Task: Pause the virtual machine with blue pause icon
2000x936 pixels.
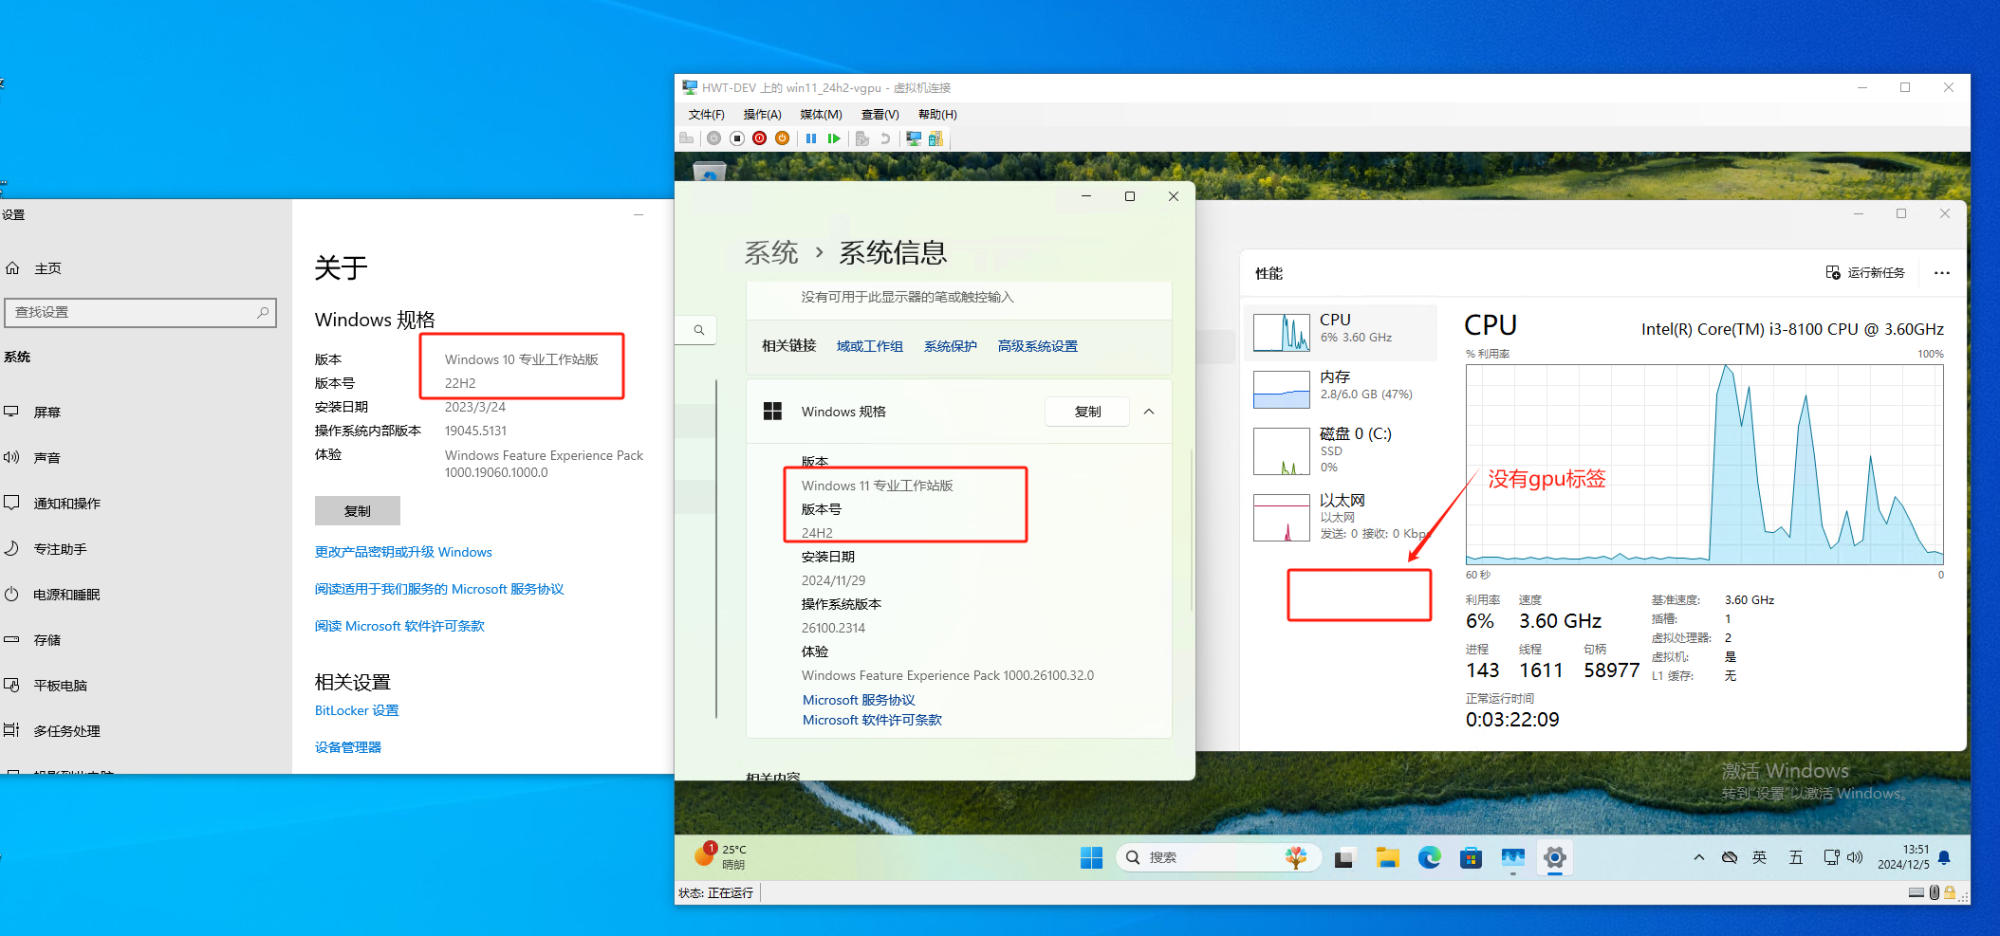Action: (x=811, y=138)
